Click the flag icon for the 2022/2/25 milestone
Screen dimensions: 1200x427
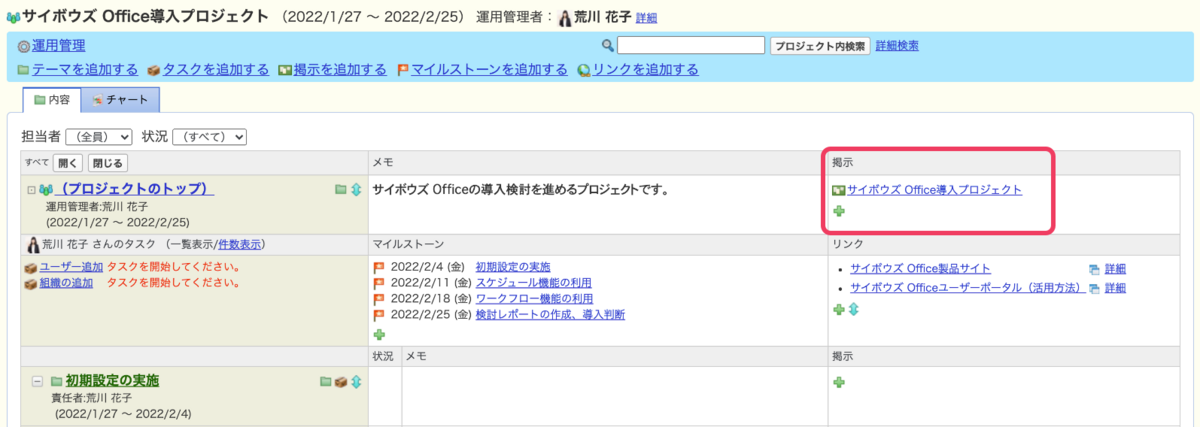[x=379, y=314]
